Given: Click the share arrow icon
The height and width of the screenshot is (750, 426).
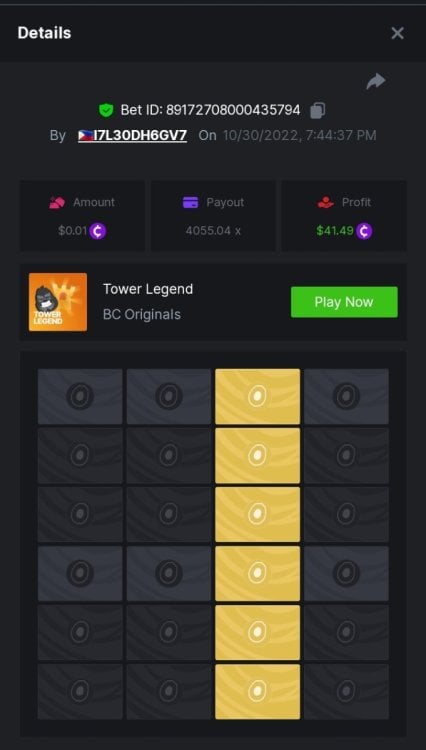Looking at the screenshot, I should (x=376, y=81).
